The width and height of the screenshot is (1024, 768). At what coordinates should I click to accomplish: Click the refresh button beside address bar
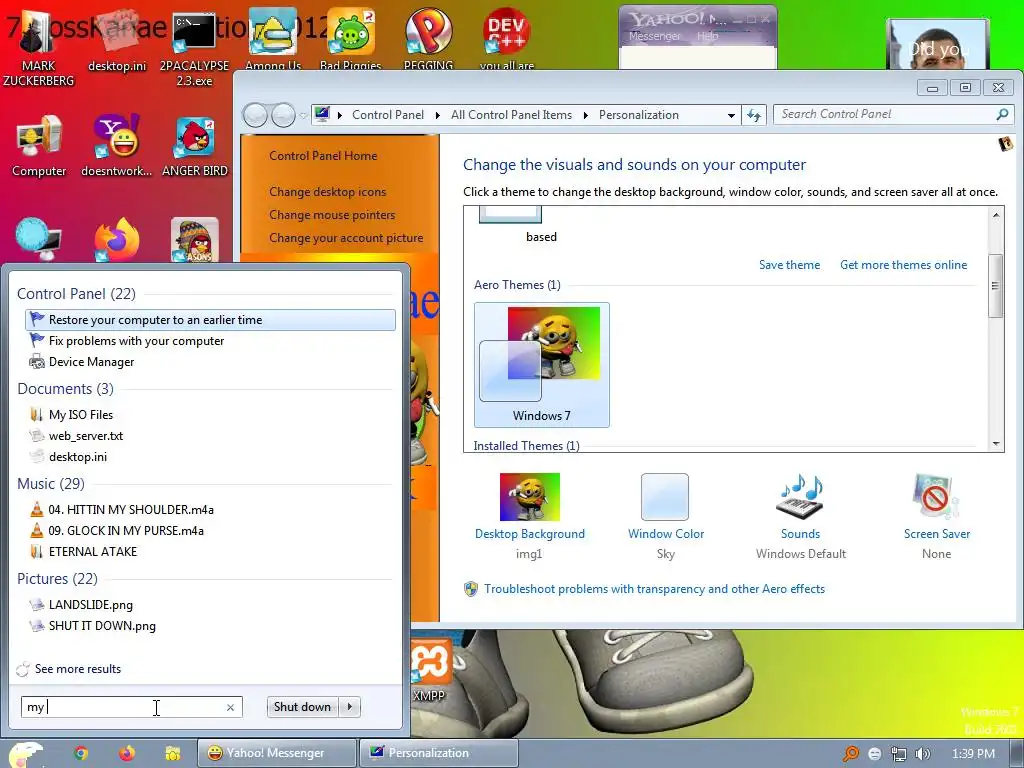pos(754,115)
